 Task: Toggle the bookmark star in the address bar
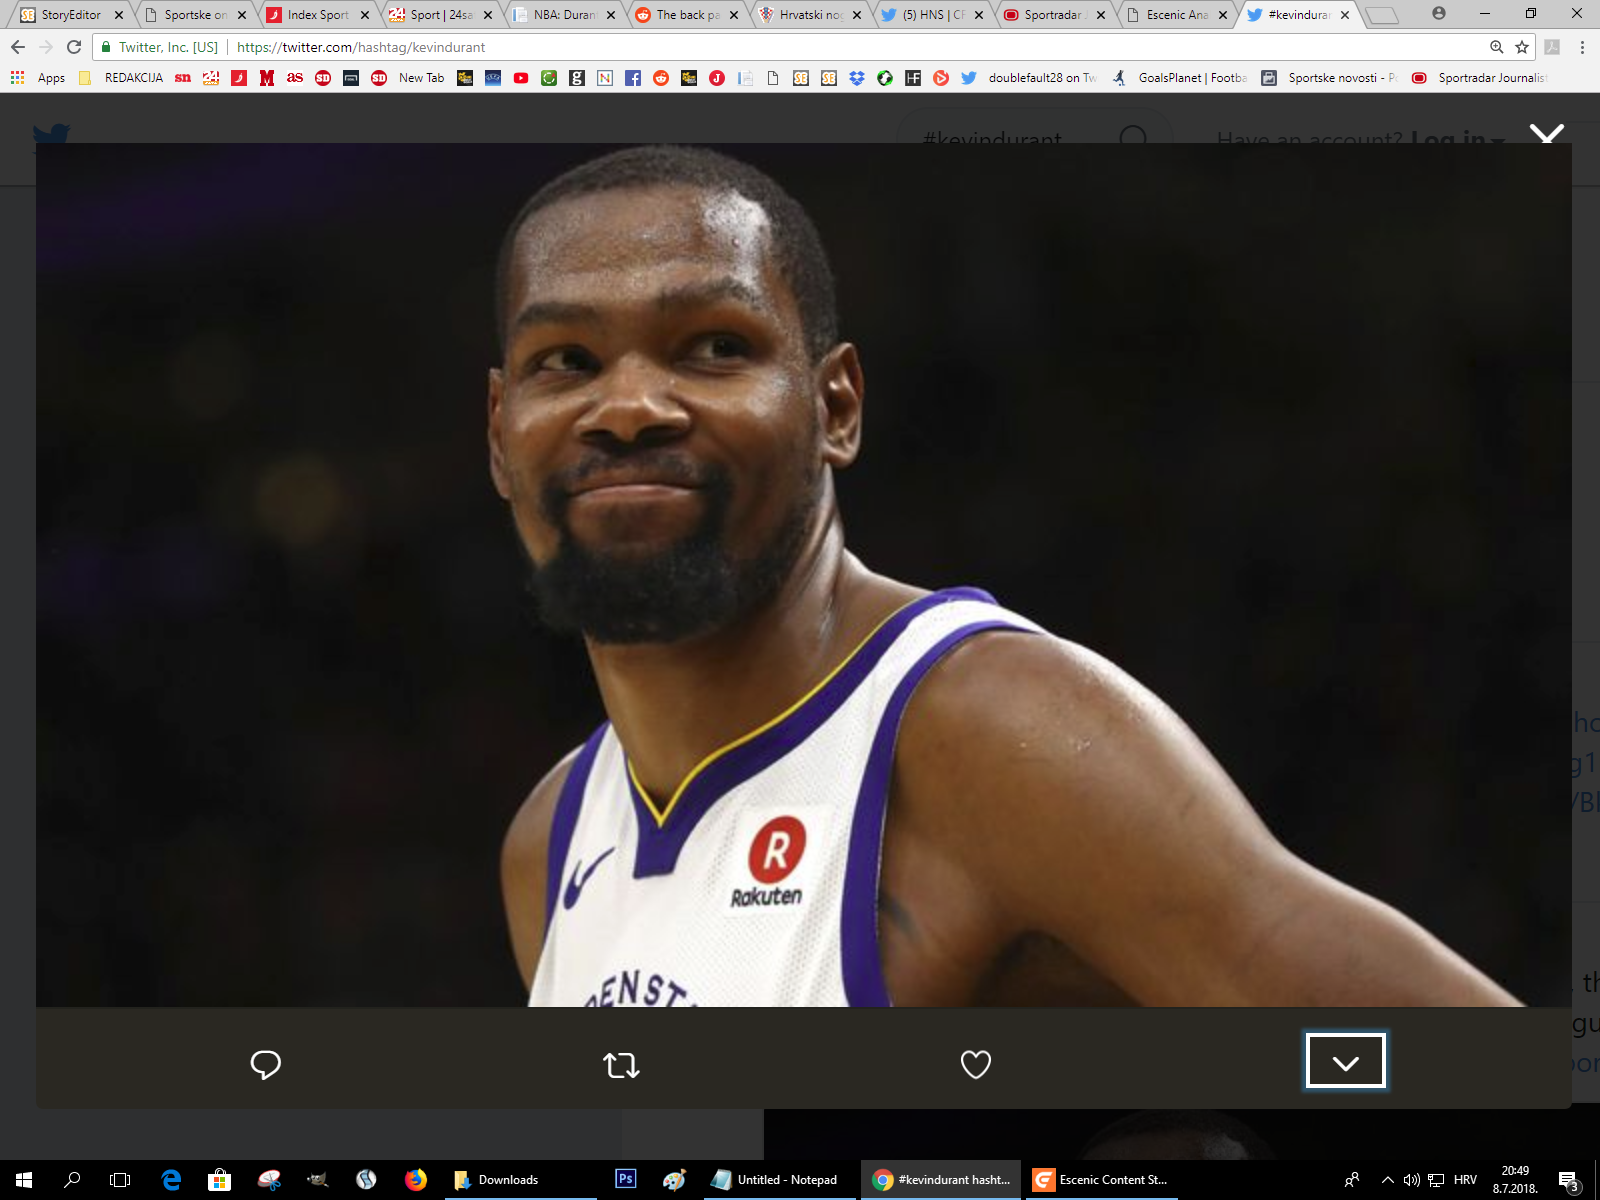tap(1521, 46)
